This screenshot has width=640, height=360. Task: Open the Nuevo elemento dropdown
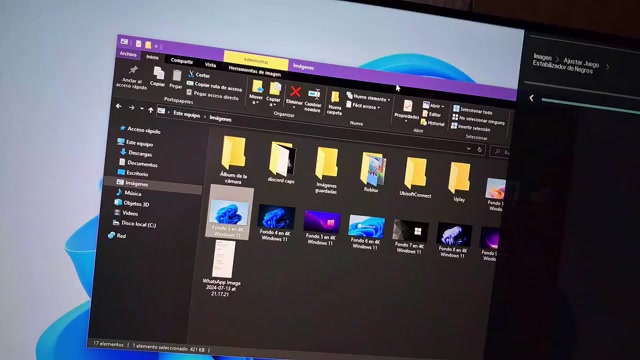pyautogui.click(x=369, y=97)
